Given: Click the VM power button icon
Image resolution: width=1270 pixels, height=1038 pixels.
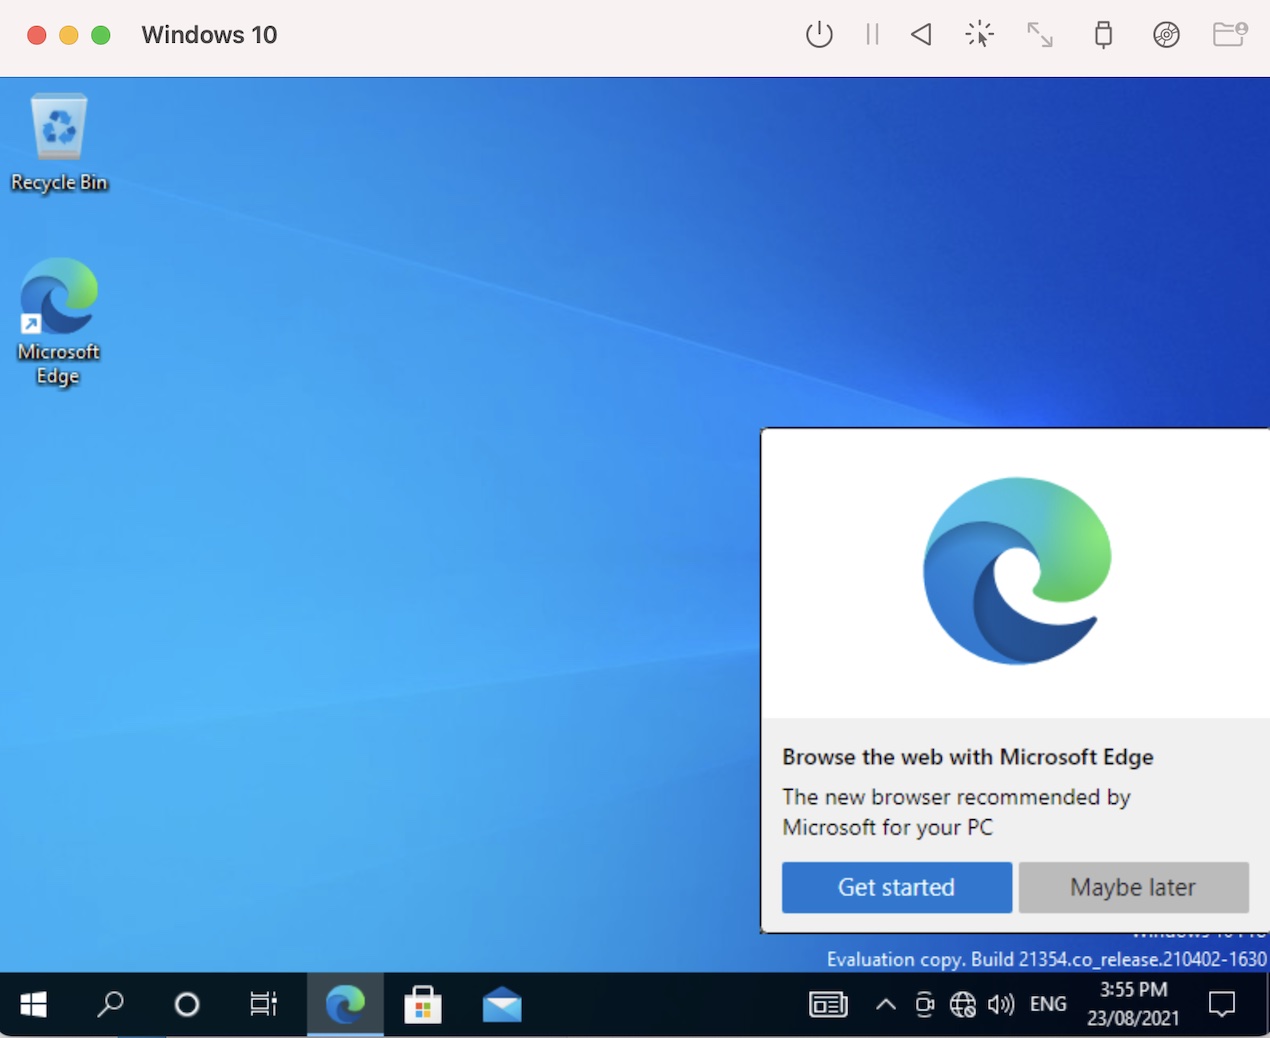Looking at the screenshot, I should [x=819, y=35].
